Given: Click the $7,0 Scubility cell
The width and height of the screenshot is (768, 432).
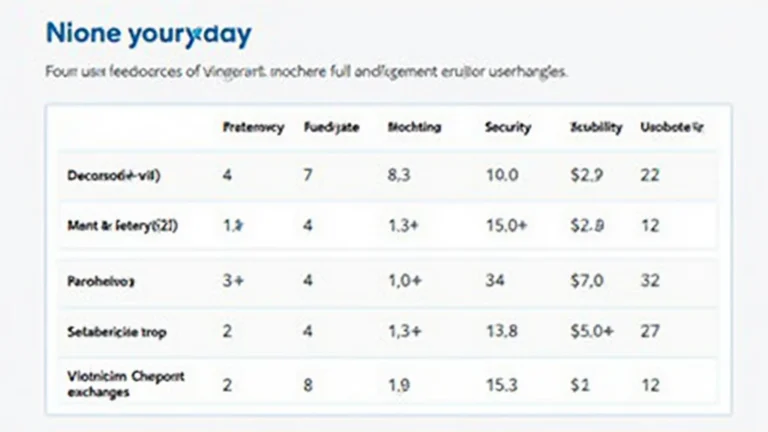Looking at the screenshot, I should (x=585, y=282).
